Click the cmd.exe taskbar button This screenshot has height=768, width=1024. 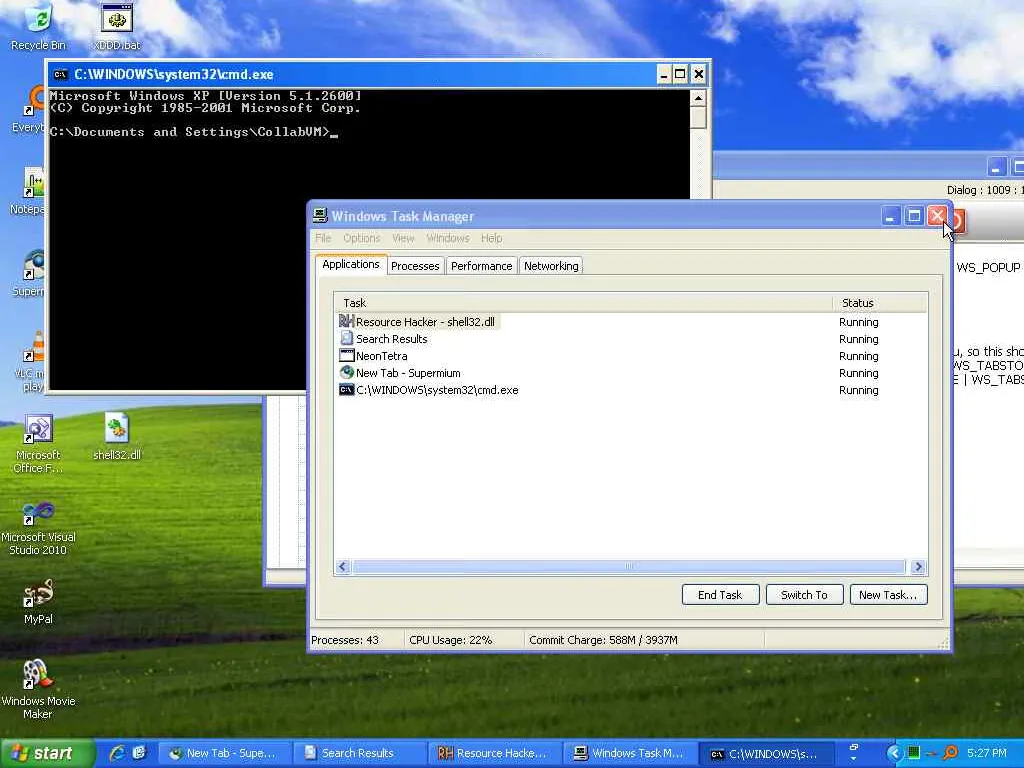[765, 753]
